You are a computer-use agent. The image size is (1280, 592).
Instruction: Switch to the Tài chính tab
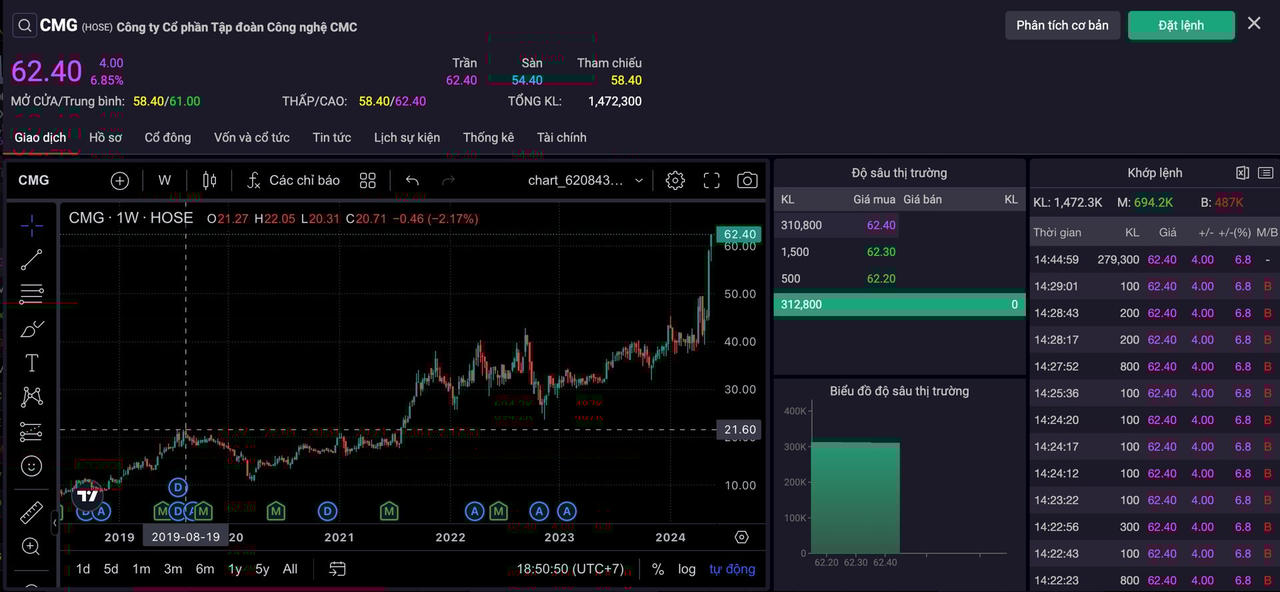click(x=561, y=137)
